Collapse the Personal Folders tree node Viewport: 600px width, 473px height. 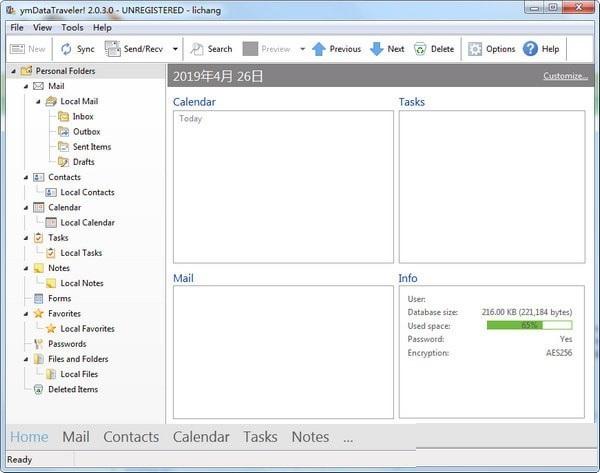click(12, 71)
